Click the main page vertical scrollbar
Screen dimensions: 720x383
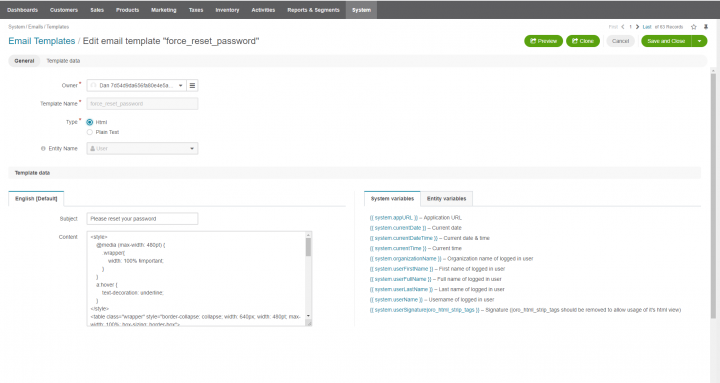click(x=713, y=195)
